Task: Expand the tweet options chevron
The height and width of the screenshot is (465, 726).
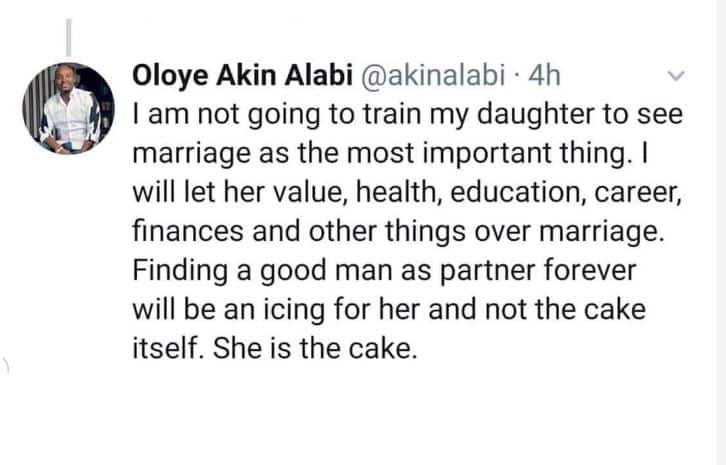Action: 674,76
